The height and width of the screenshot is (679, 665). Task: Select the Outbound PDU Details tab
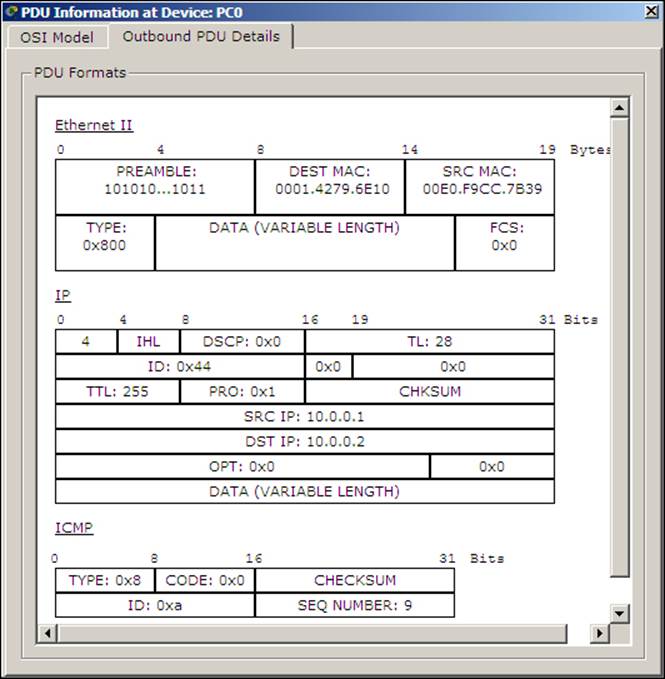(x=201, y=36)
